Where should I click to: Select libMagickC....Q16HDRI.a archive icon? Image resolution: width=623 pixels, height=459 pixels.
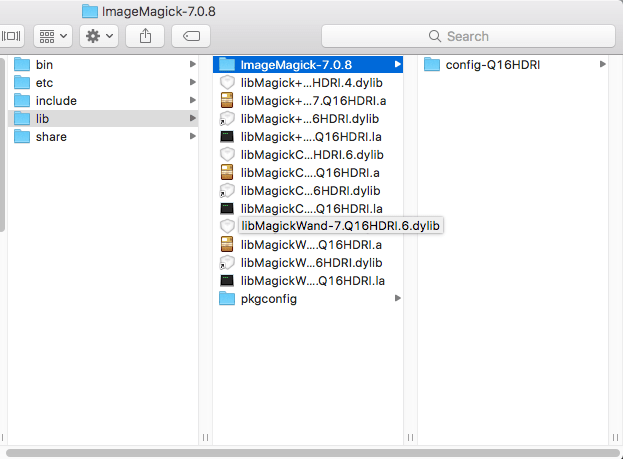227,172
